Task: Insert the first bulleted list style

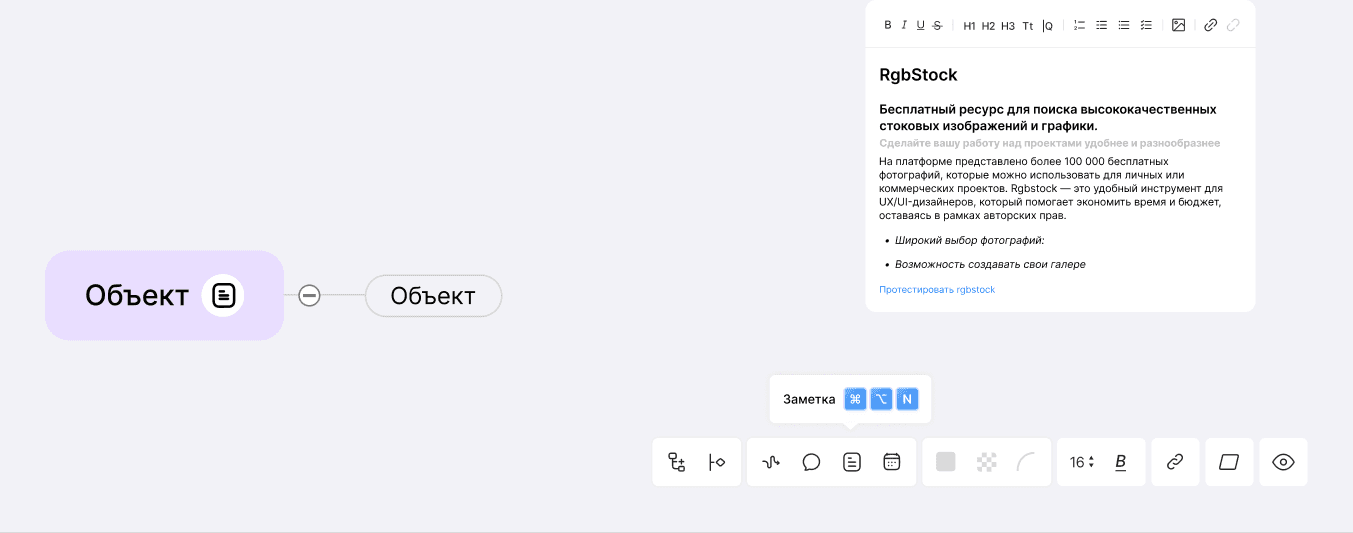Action: point(1101,25)
